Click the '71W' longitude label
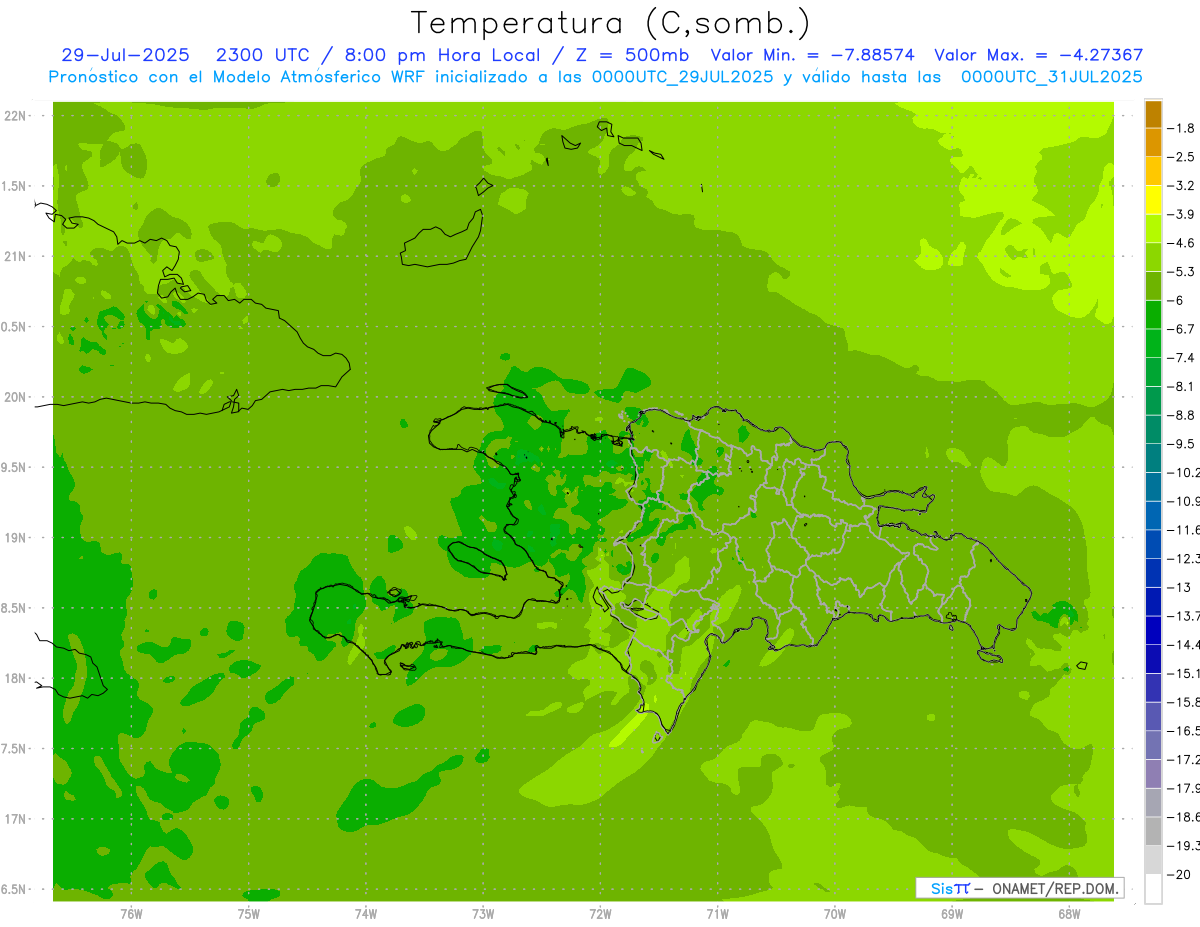The height and width of the screenshot is (927, 1200). click(x=717, y=913)
